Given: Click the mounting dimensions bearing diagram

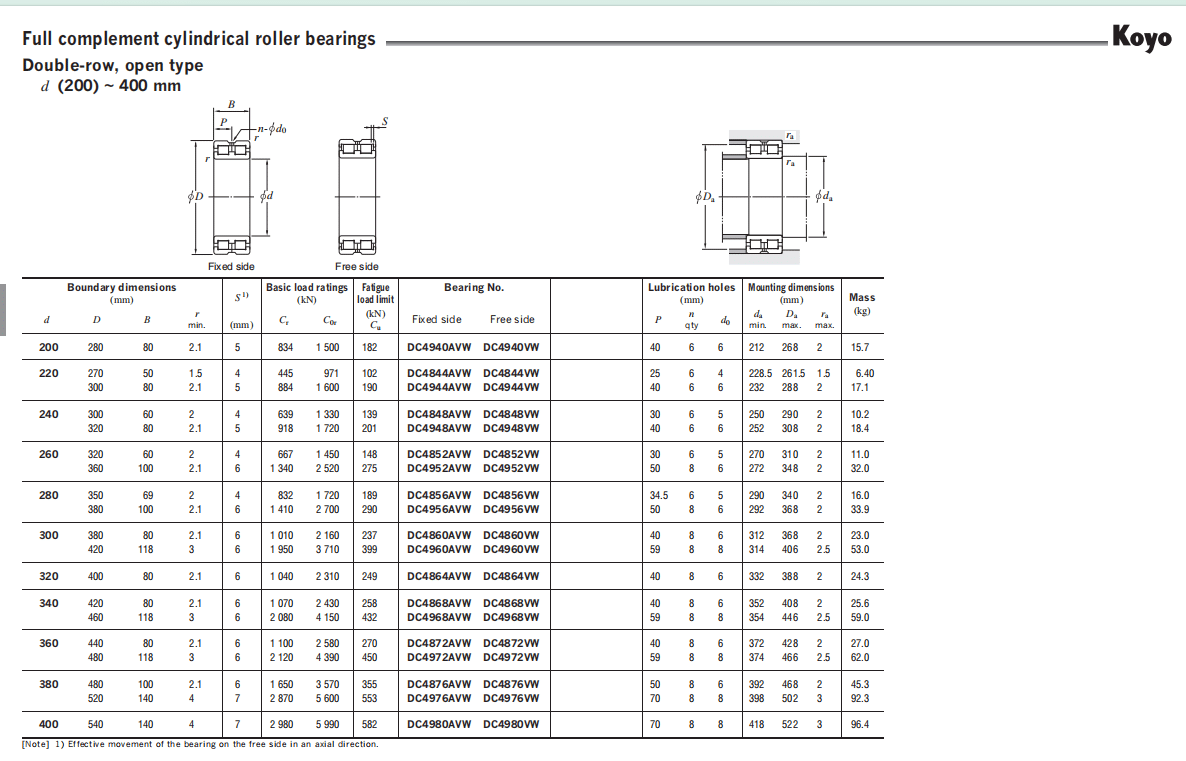Looking at the screenshot, I should 764,195.
